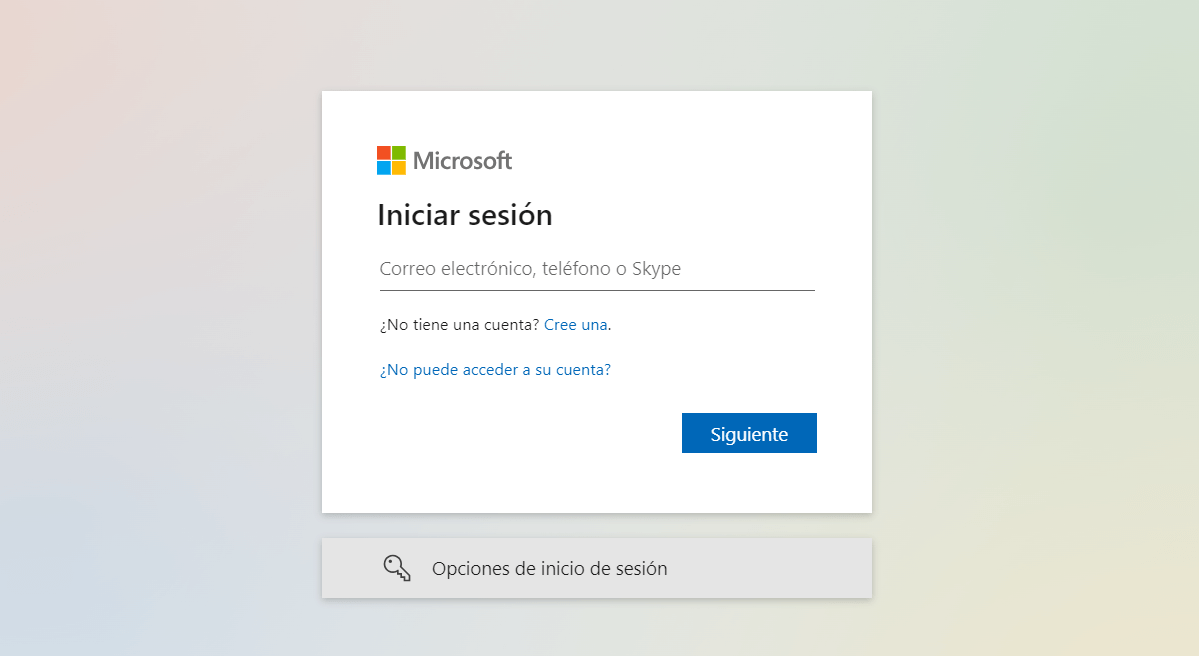This screenshot has height=656, width=1199.
Task: Click the green square in Microsoft logo
Action: click(x=399, y=153)
